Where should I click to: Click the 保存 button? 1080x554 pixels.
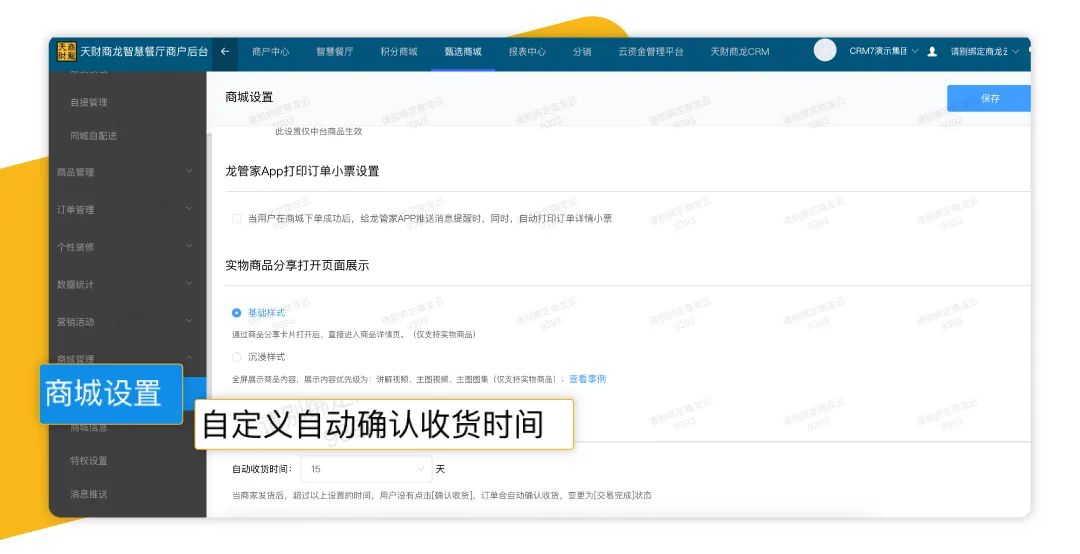pos(989,99)
